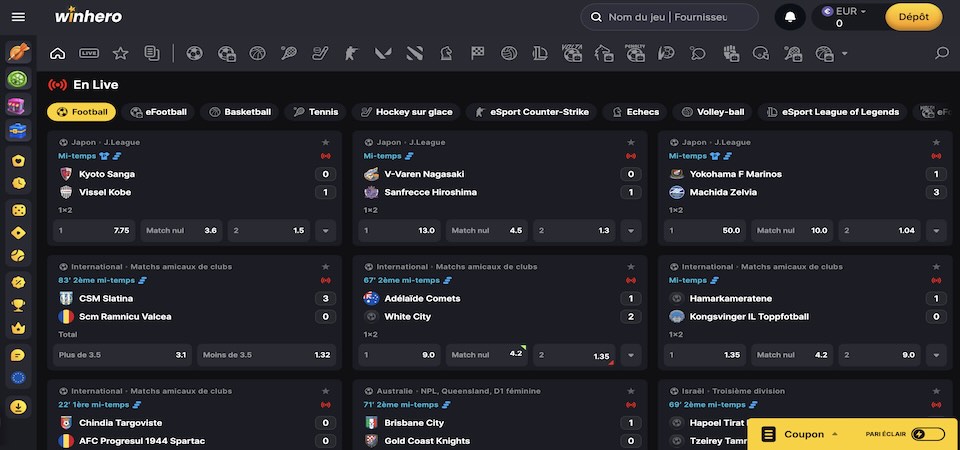The image size is (960, 450).
Task: Select the eSport Counter-Strike tab
Action: (x=531, y=112)
